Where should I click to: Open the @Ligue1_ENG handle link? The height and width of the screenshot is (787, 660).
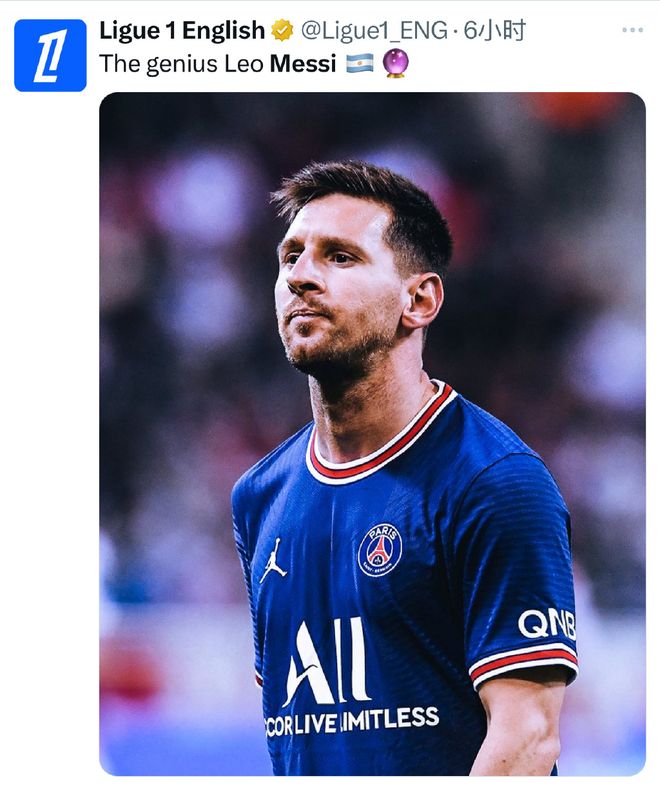374,31
